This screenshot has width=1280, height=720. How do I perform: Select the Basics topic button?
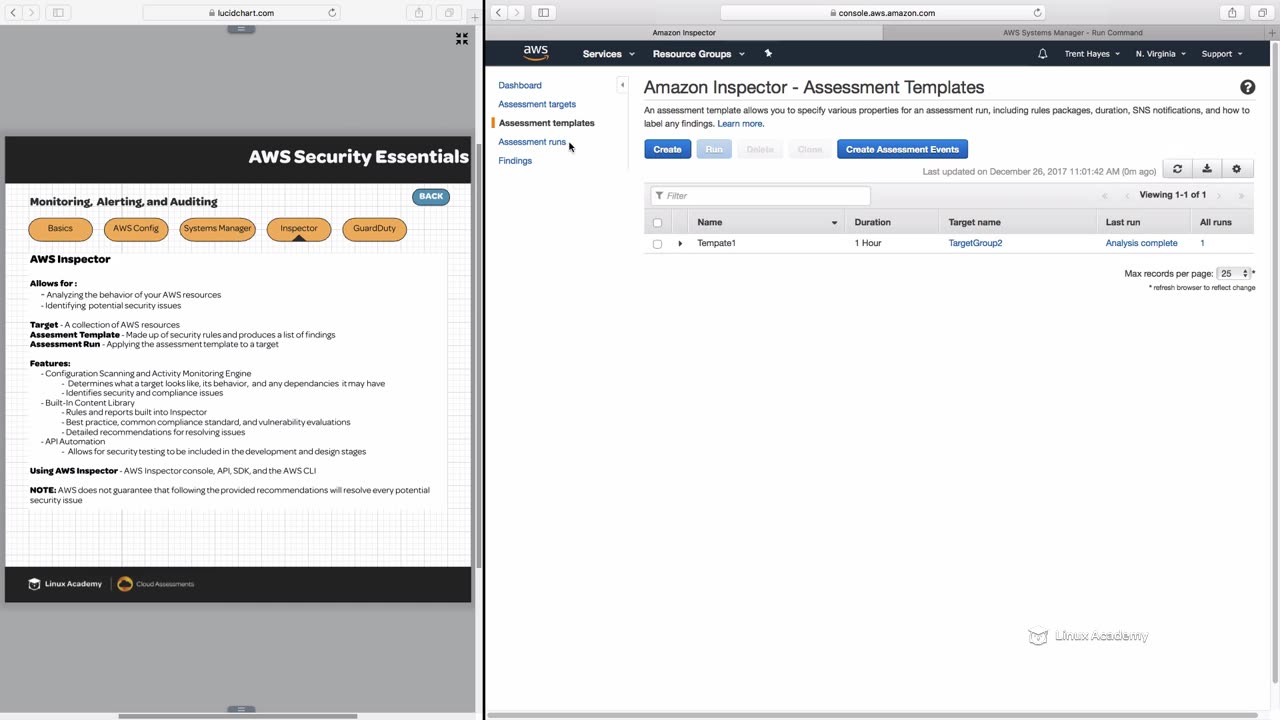[x=60, y=229]
